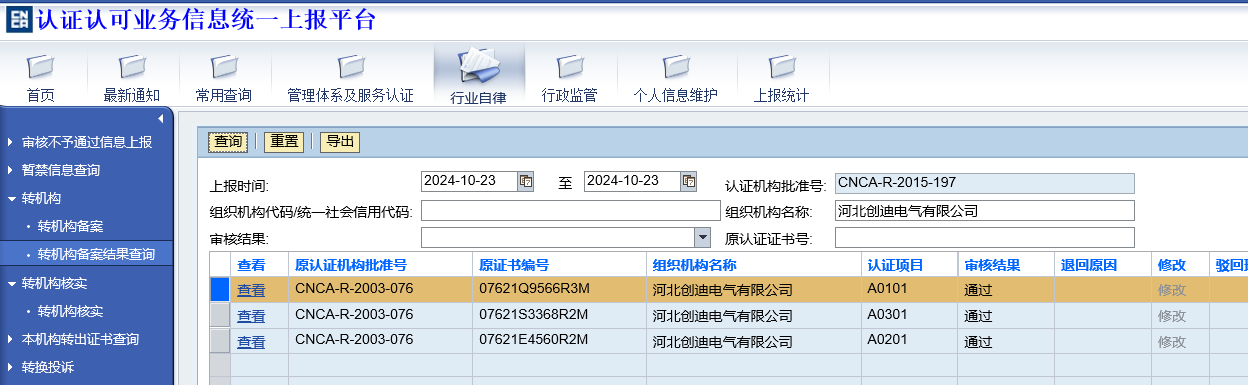The width and height of the screenshot is (1248, 385).
Task: Open the 上报统计 folder icon
Action: (x=782, y=66)
